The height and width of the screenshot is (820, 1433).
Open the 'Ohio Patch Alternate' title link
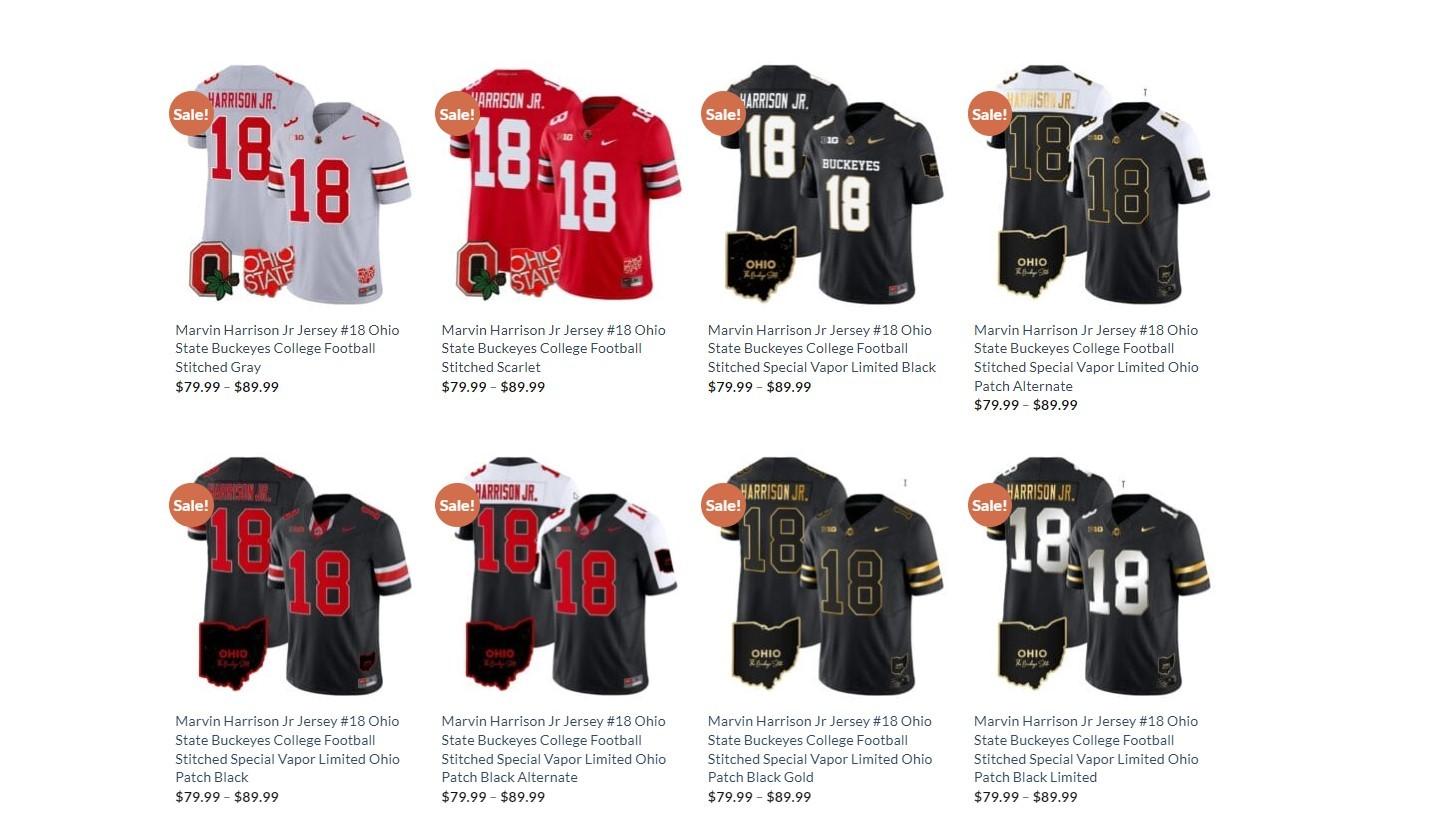point(1086,358)
